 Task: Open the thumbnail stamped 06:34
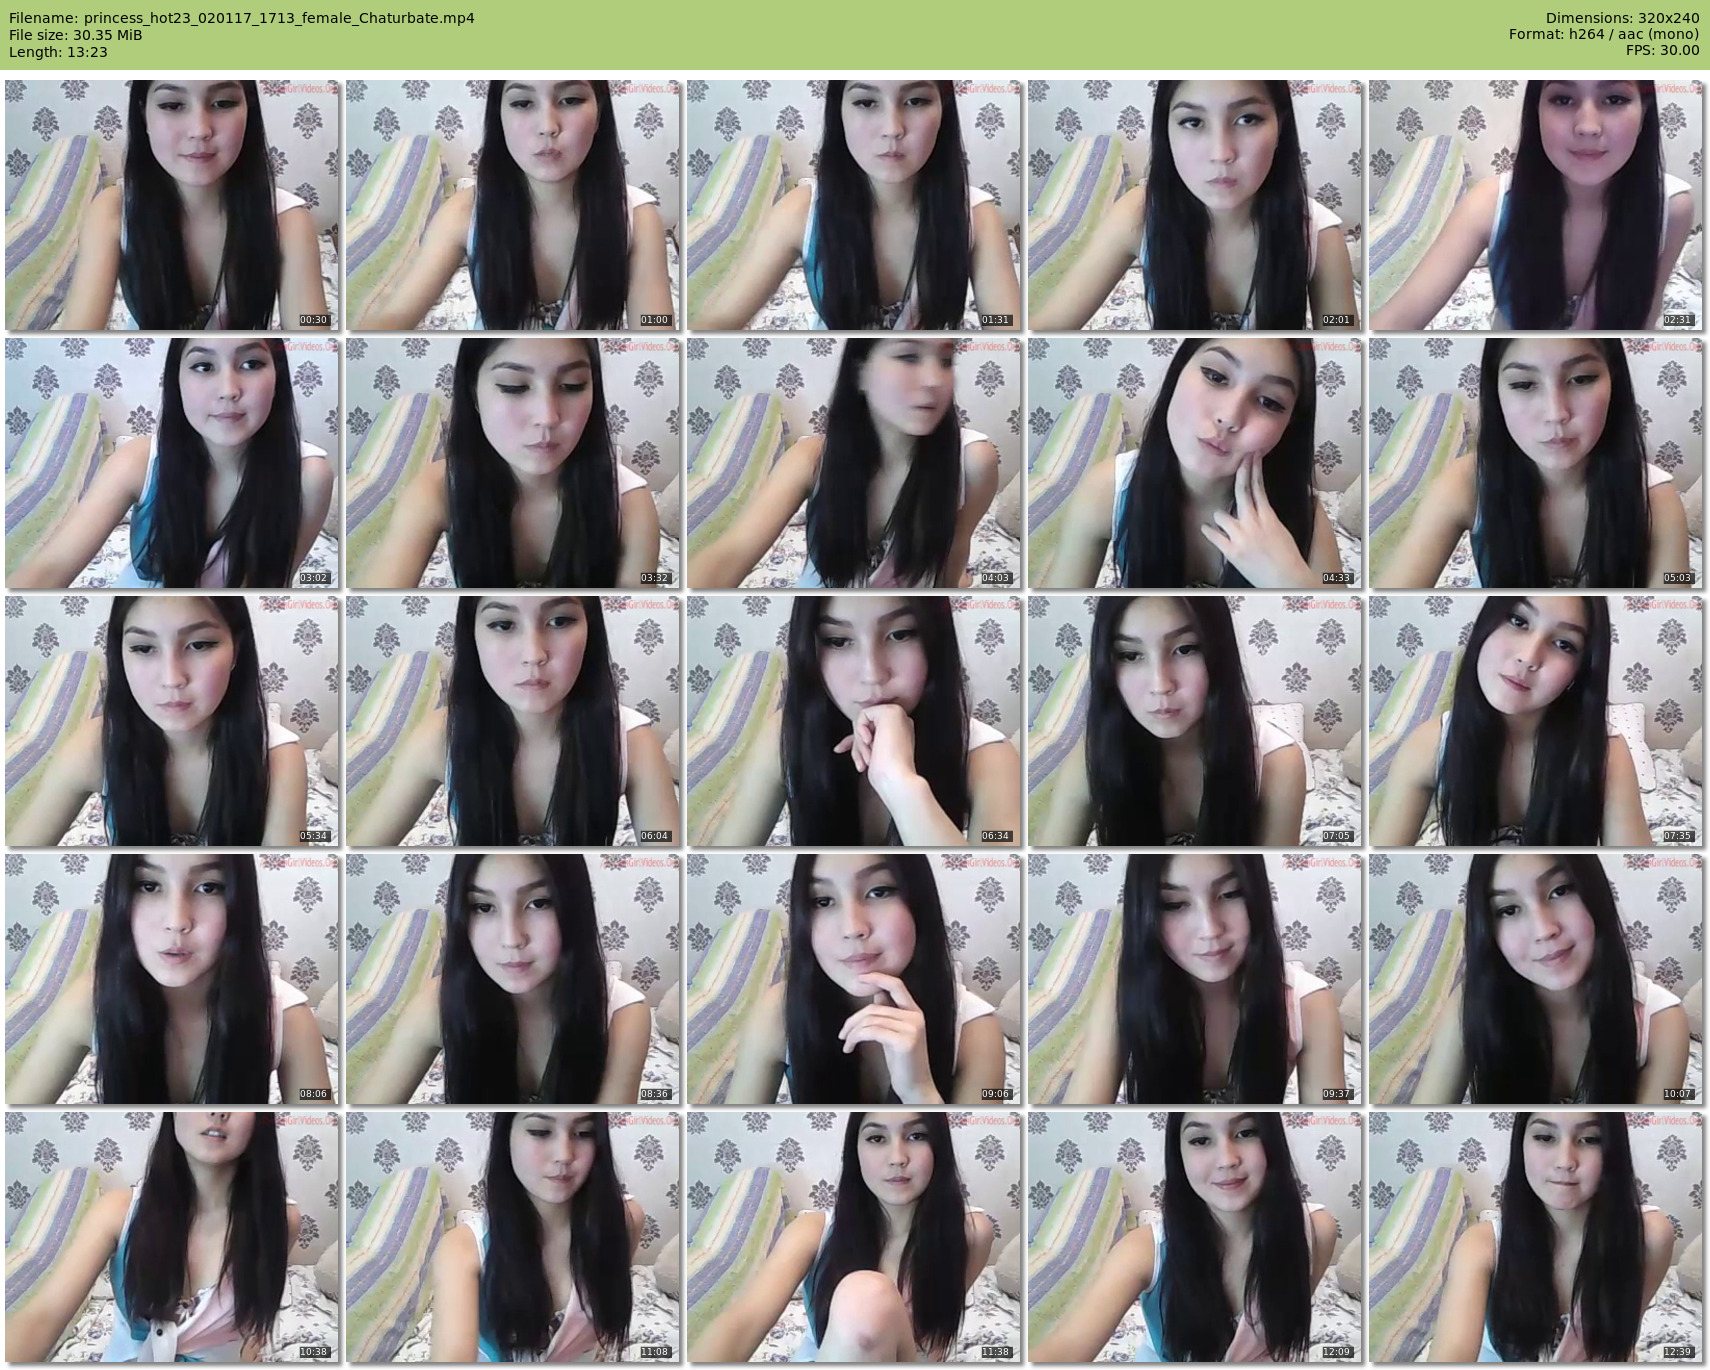(854, 721)
